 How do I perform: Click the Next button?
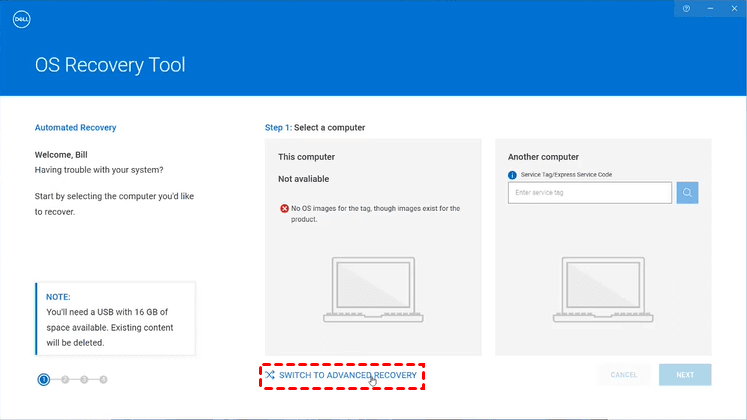685,375
